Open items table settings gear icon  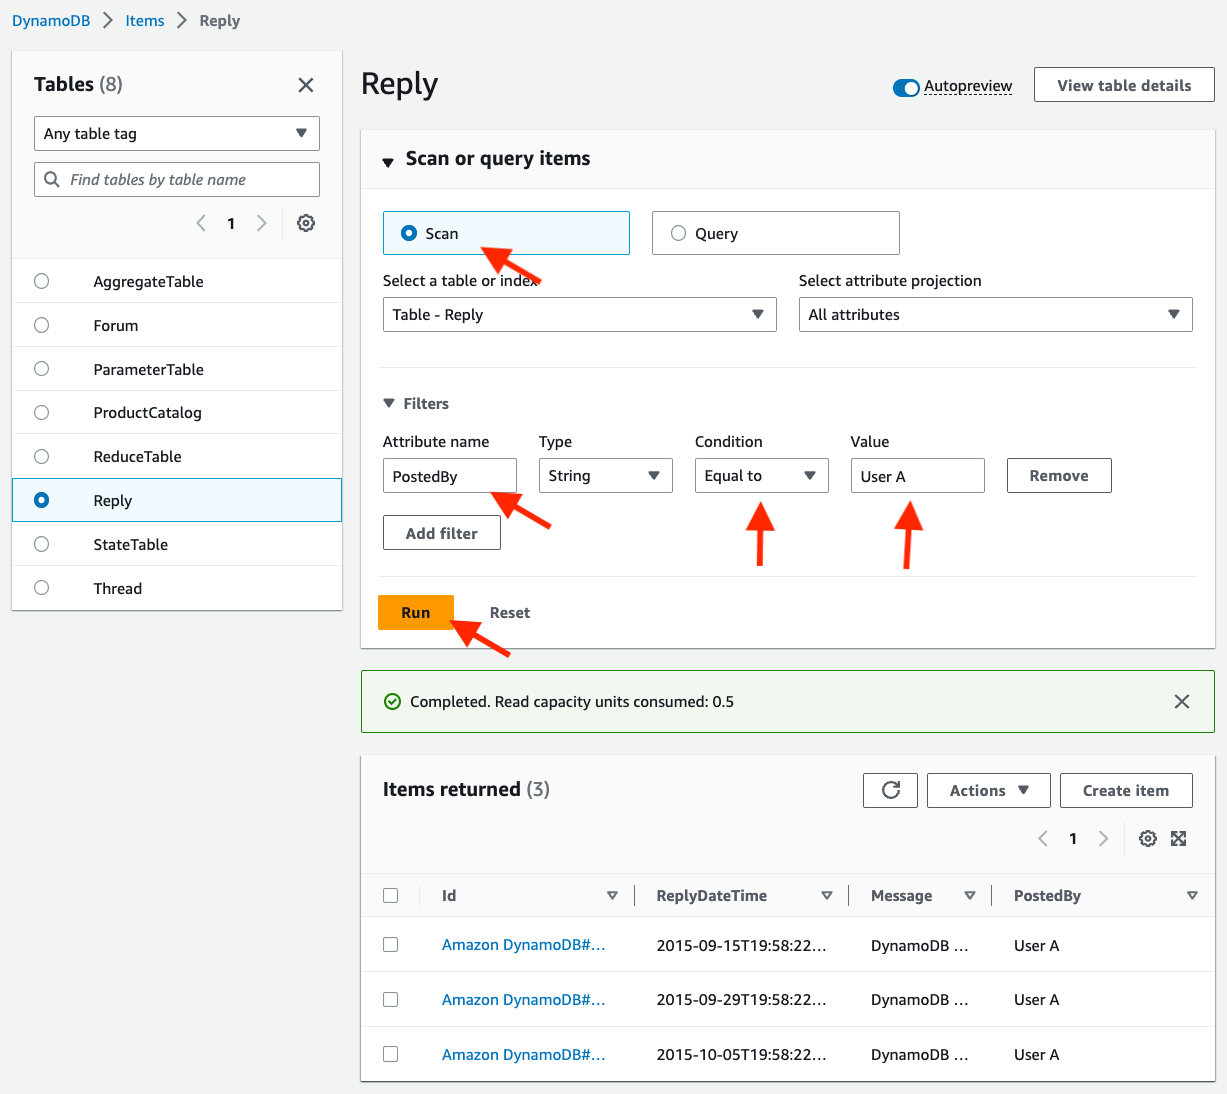(x=1148, y=839)
